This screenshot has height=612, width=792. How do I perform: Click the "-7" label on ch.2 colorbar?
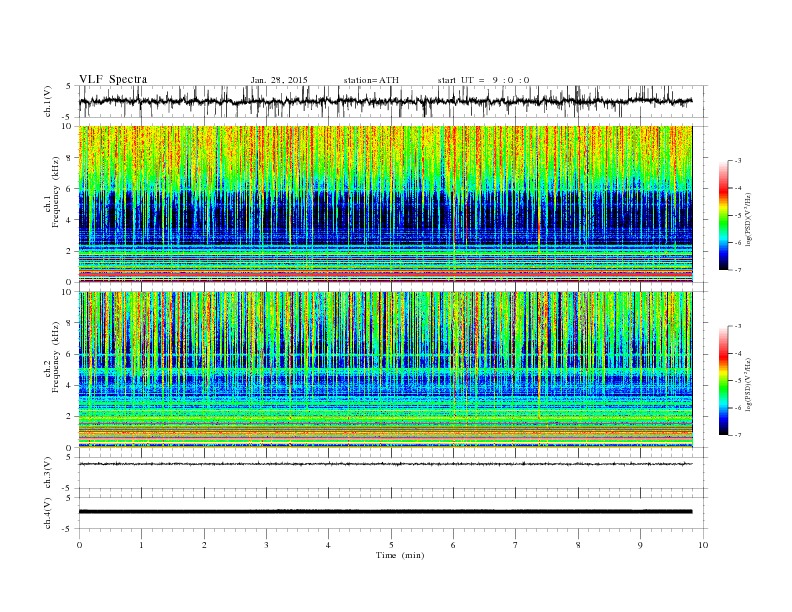coord(737,435)
